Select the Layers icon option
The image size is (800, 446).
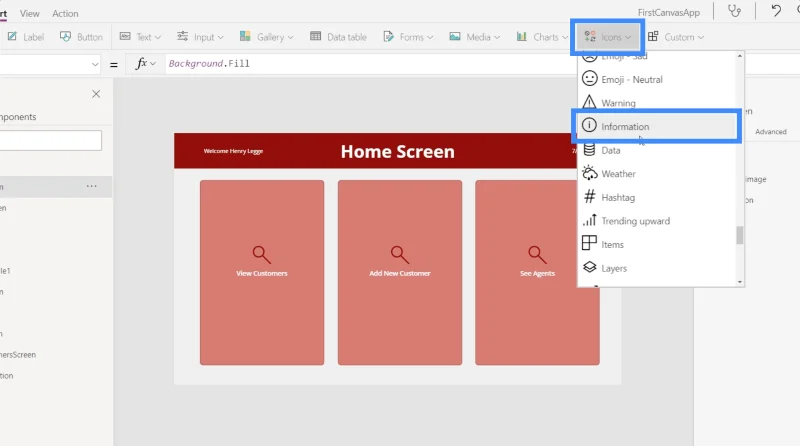(x=658, y=268)
